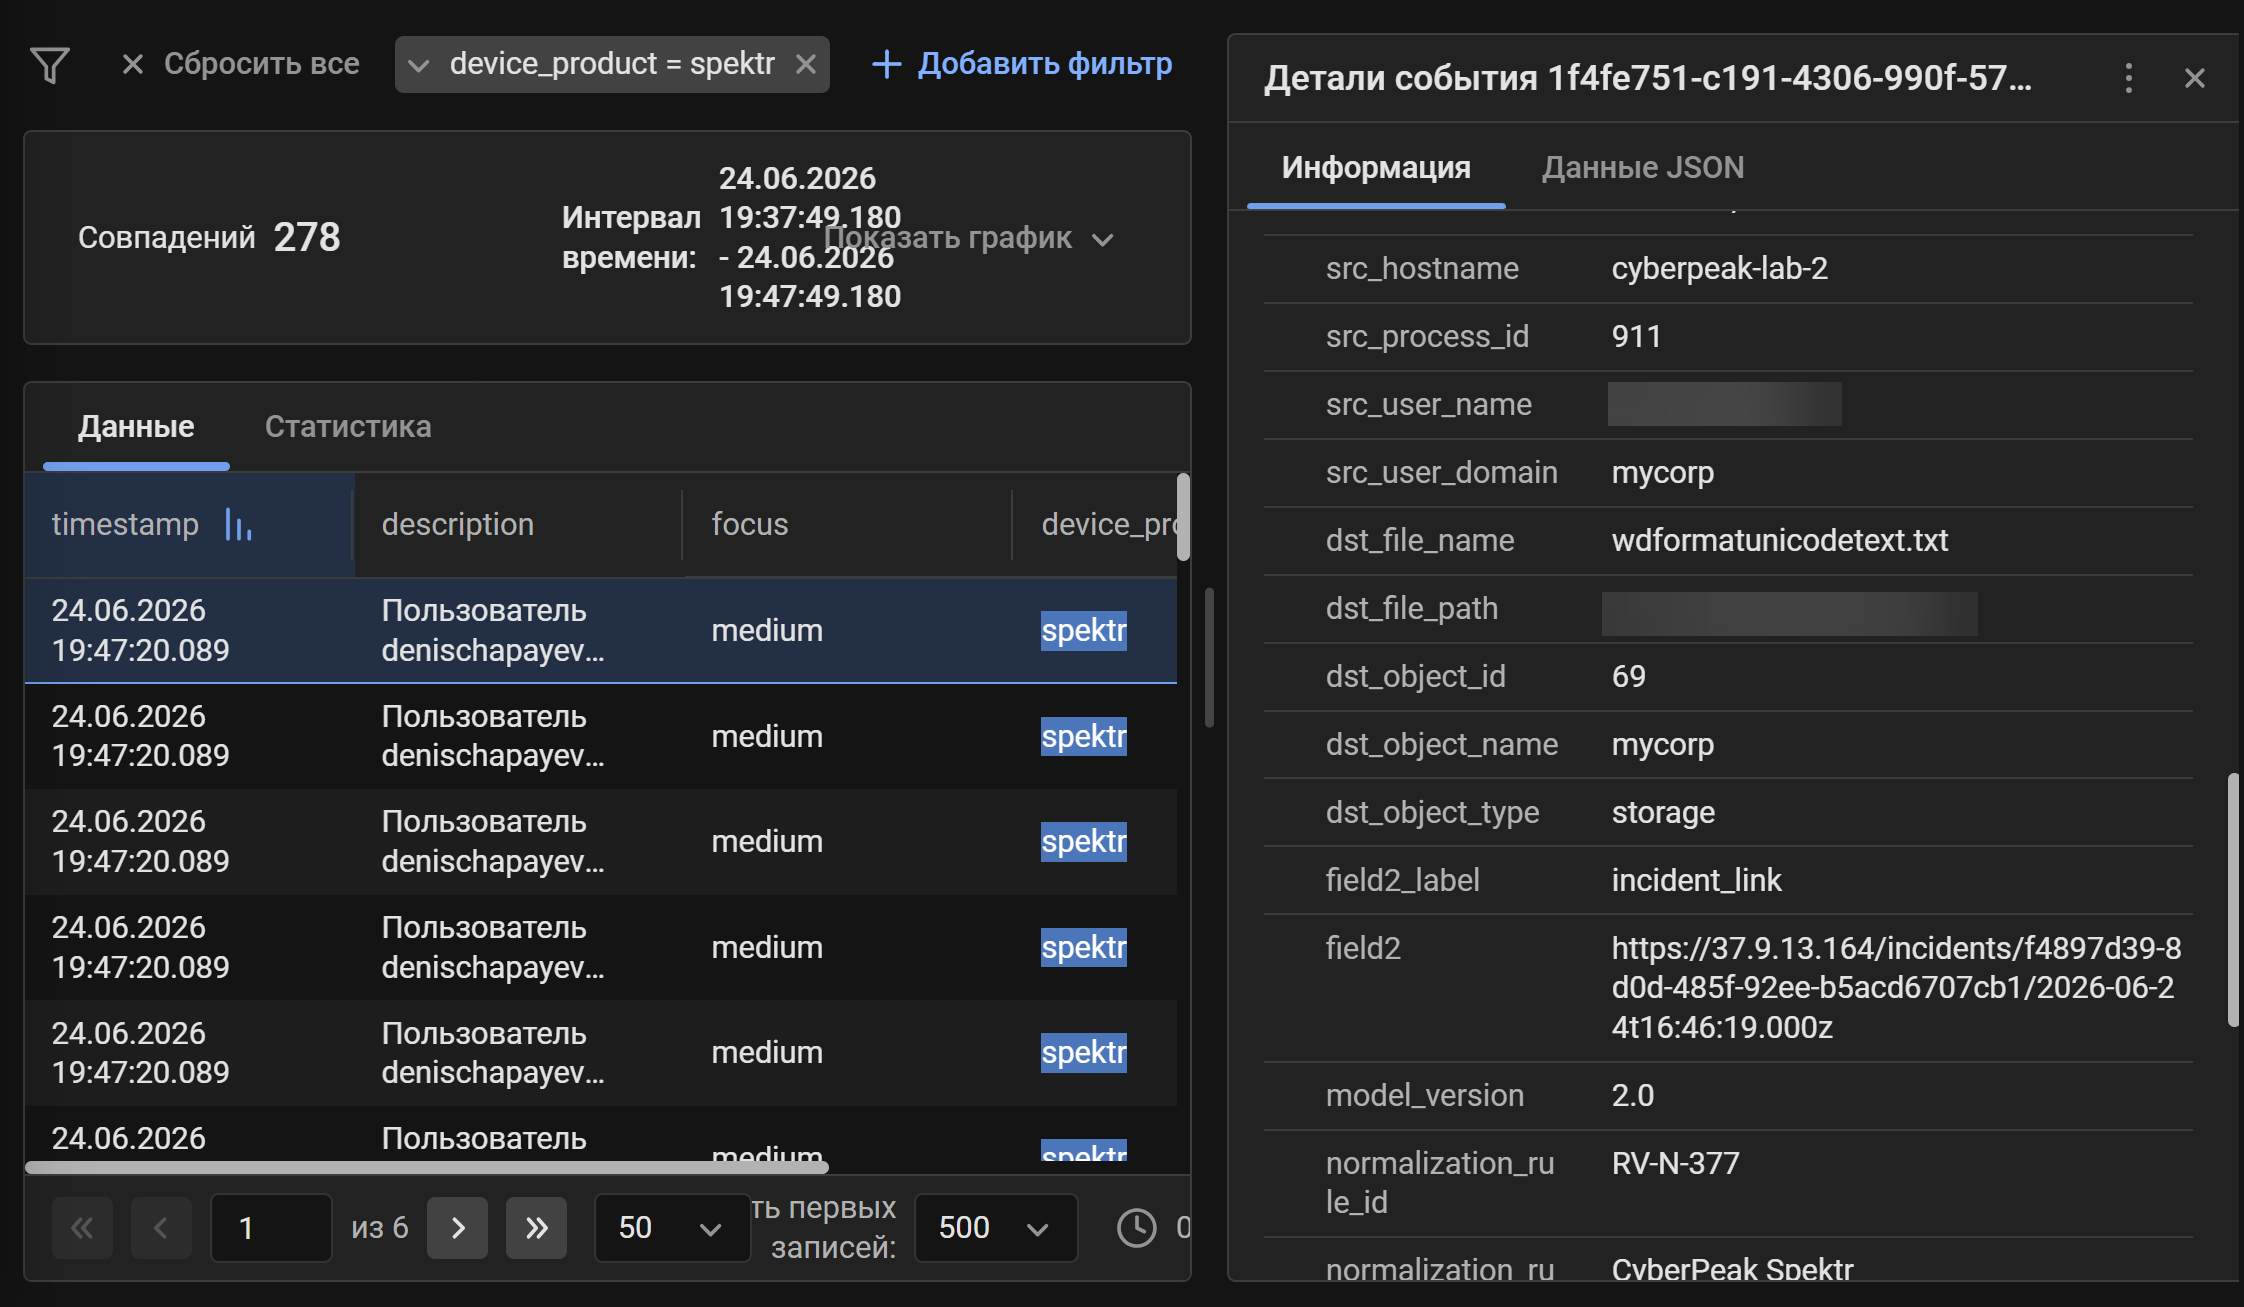2244x1307 pixels.
Task: Close the event details panel
Action: point(2195,78)
